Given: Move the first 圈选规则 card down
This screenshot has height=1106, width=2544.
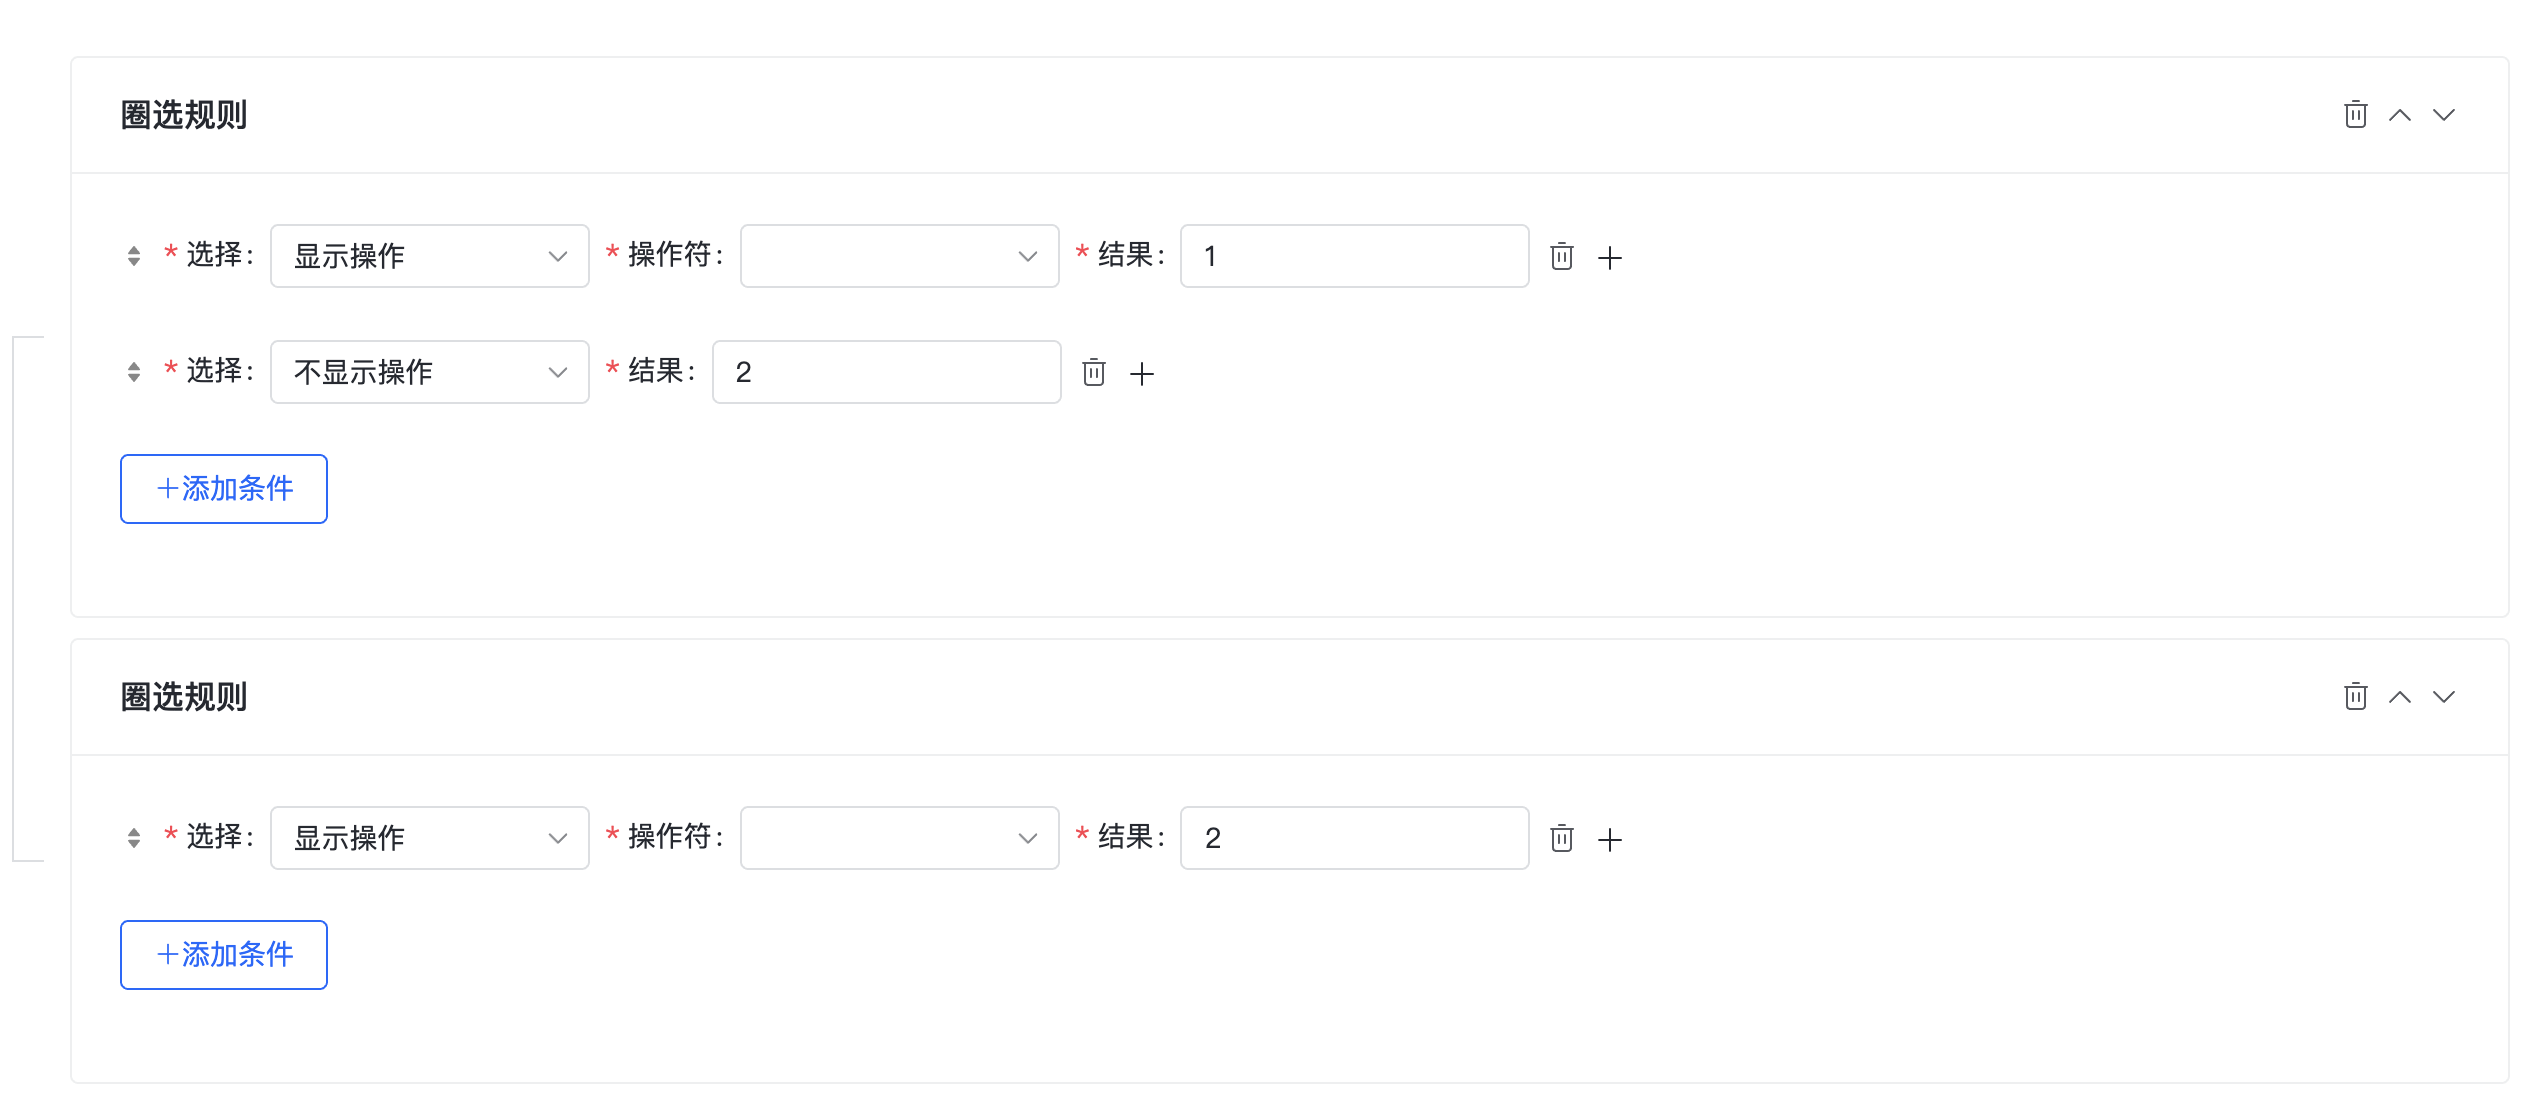Looking at the screenshot, I should pyautogui.click(x=2443, y=114).
